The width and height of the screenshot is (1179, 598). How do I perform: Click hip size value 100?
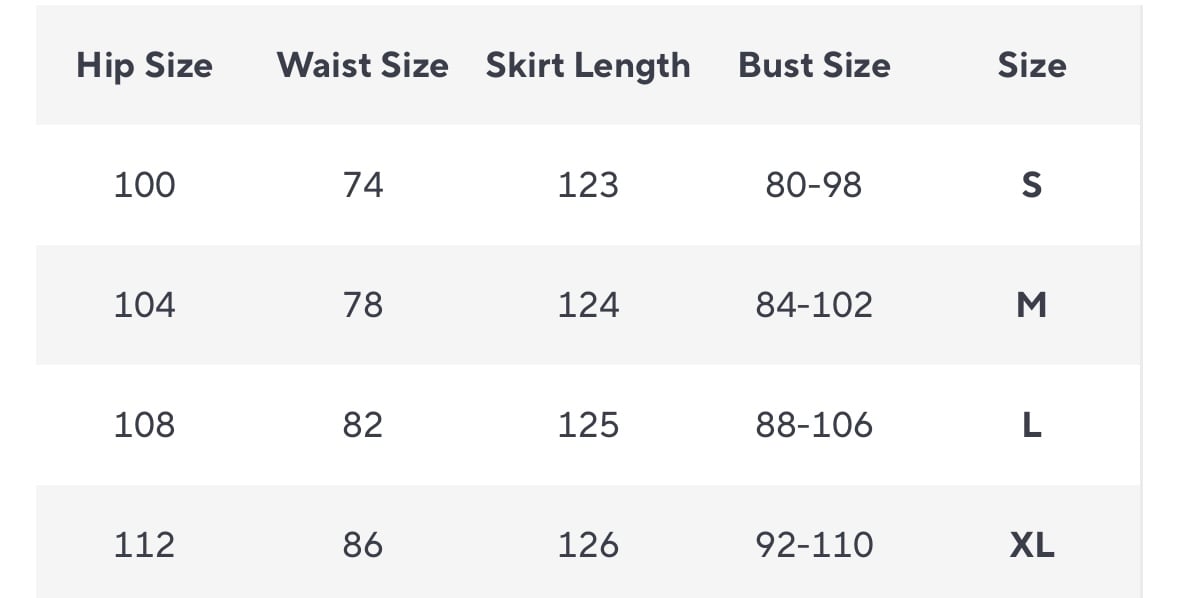tap(144, 185)
